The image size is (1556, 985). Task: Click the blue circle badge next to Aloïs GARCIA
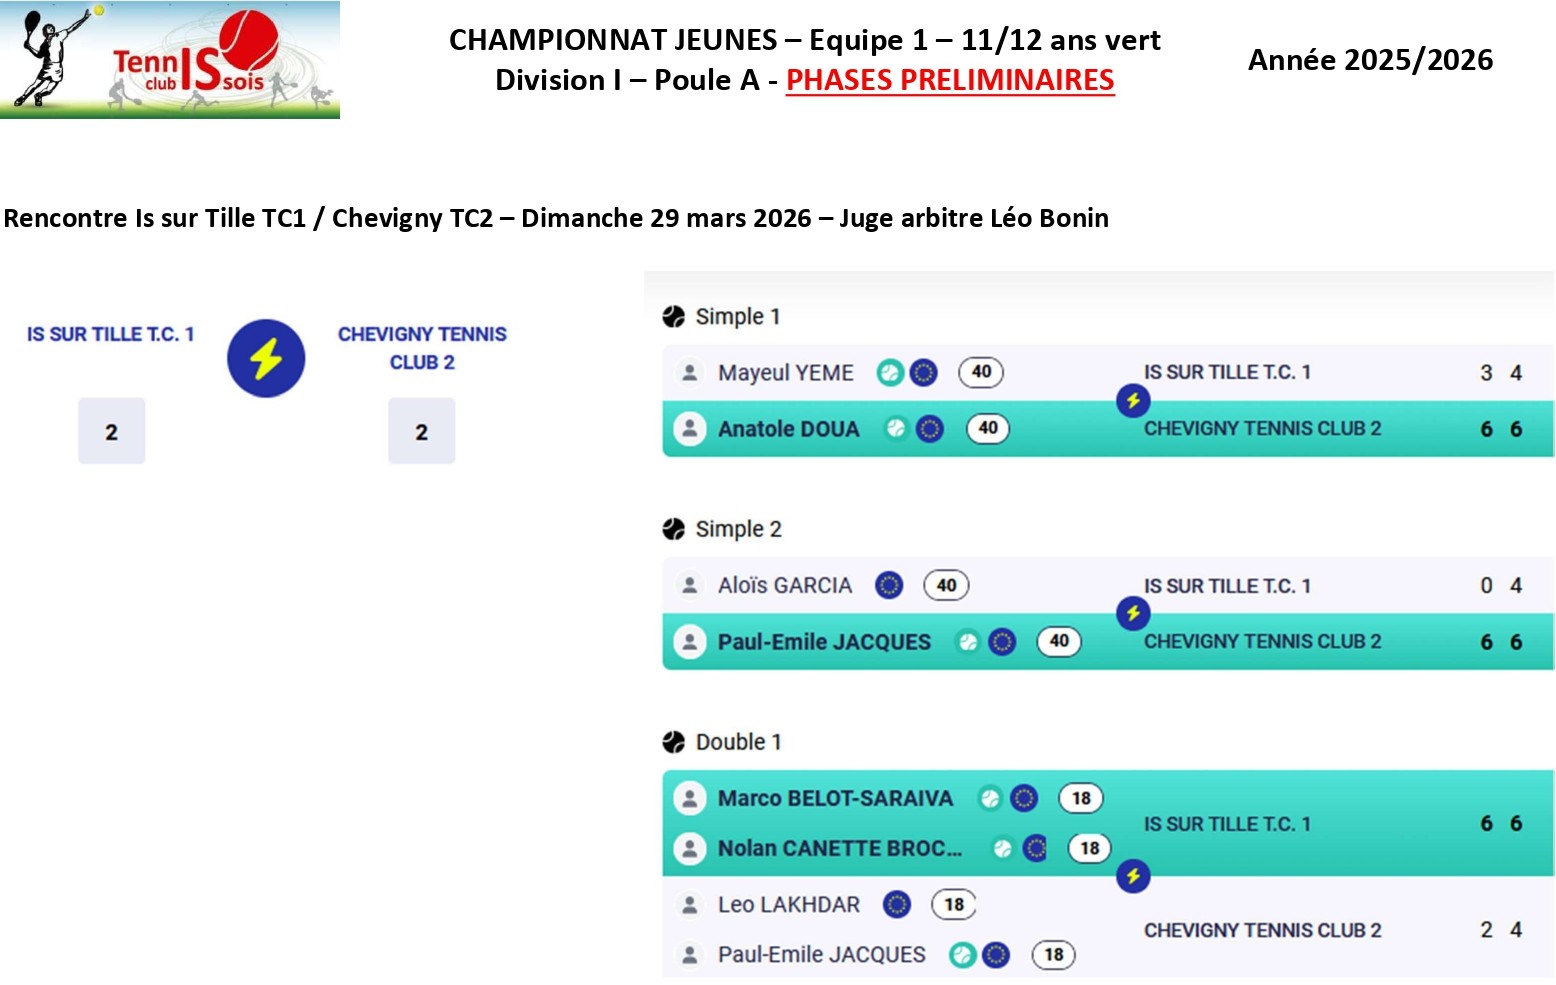pyautogui.click(x=889, y=585)
